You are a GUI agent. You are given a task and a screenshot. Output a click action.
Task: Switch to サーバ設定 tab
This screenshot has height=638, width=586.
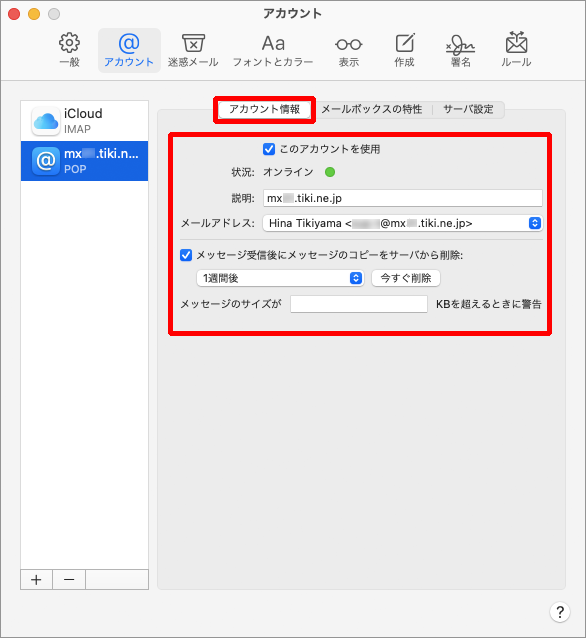(x=468, y=109)
